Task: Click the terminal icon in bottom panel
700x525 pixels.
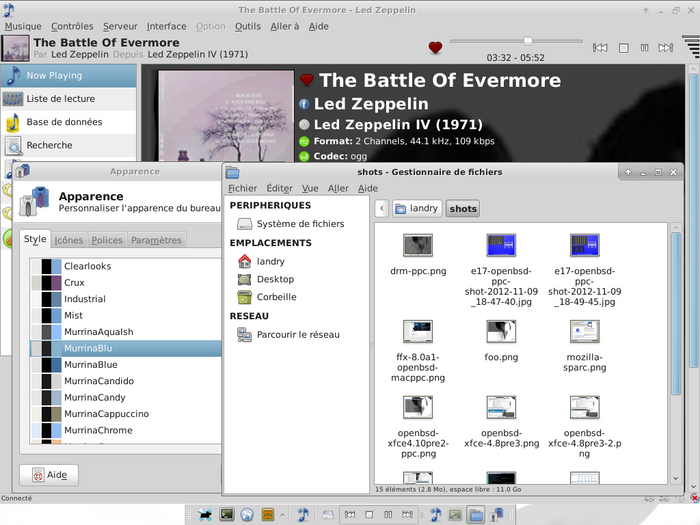Action: click(227, 515)
